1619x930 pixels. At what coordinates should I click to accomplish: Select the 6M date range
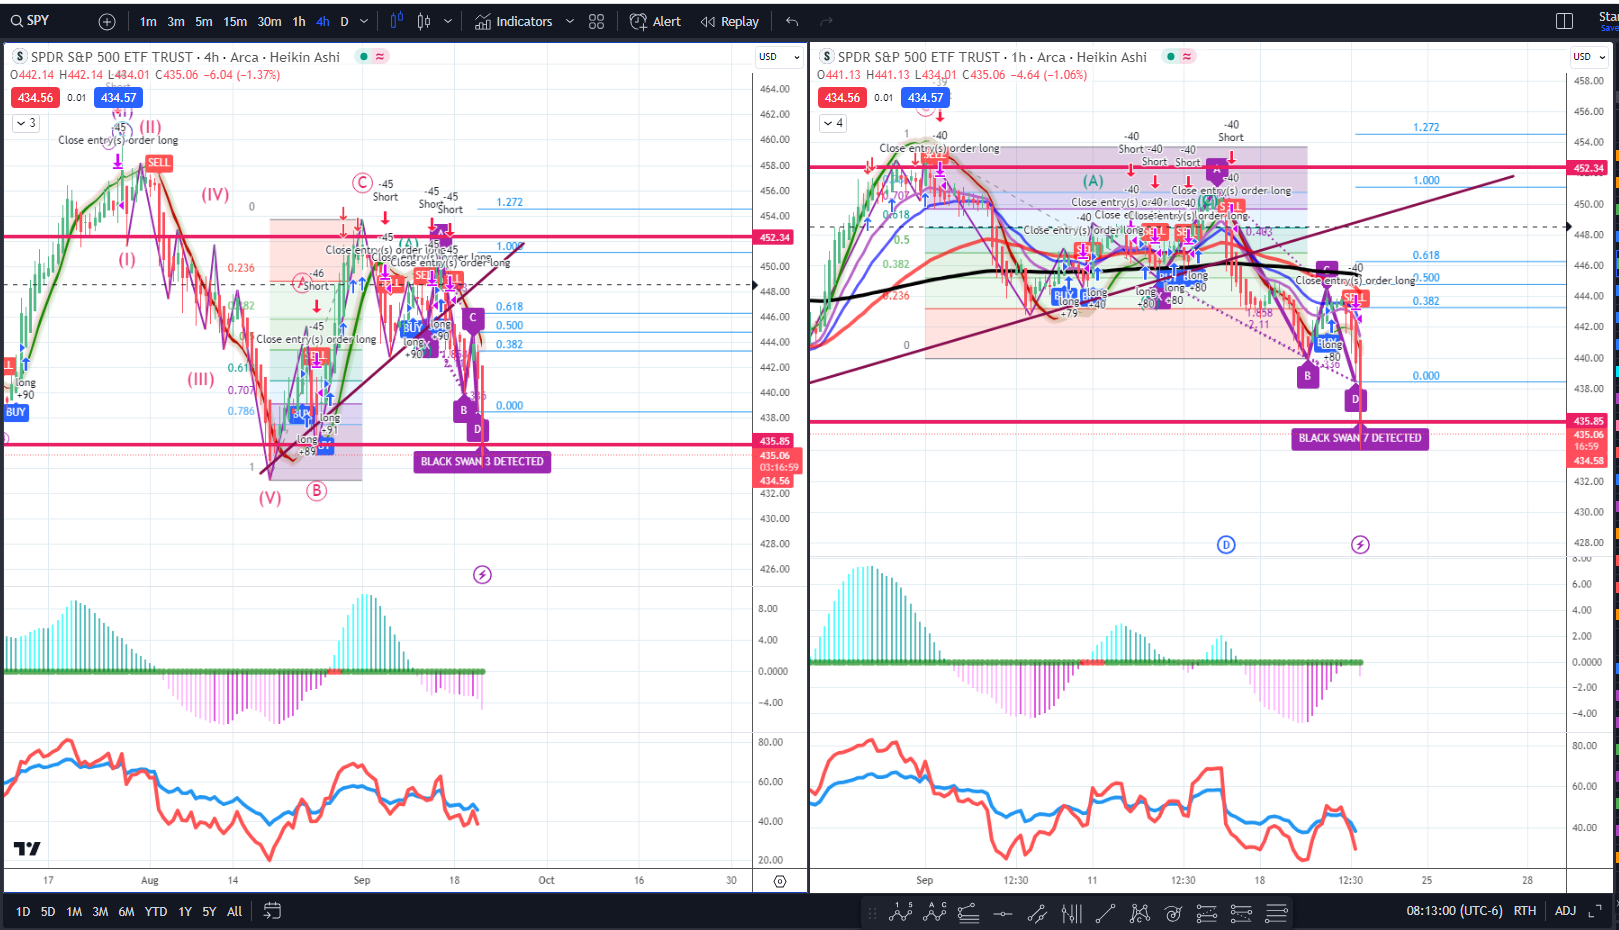tap(126, 911)
